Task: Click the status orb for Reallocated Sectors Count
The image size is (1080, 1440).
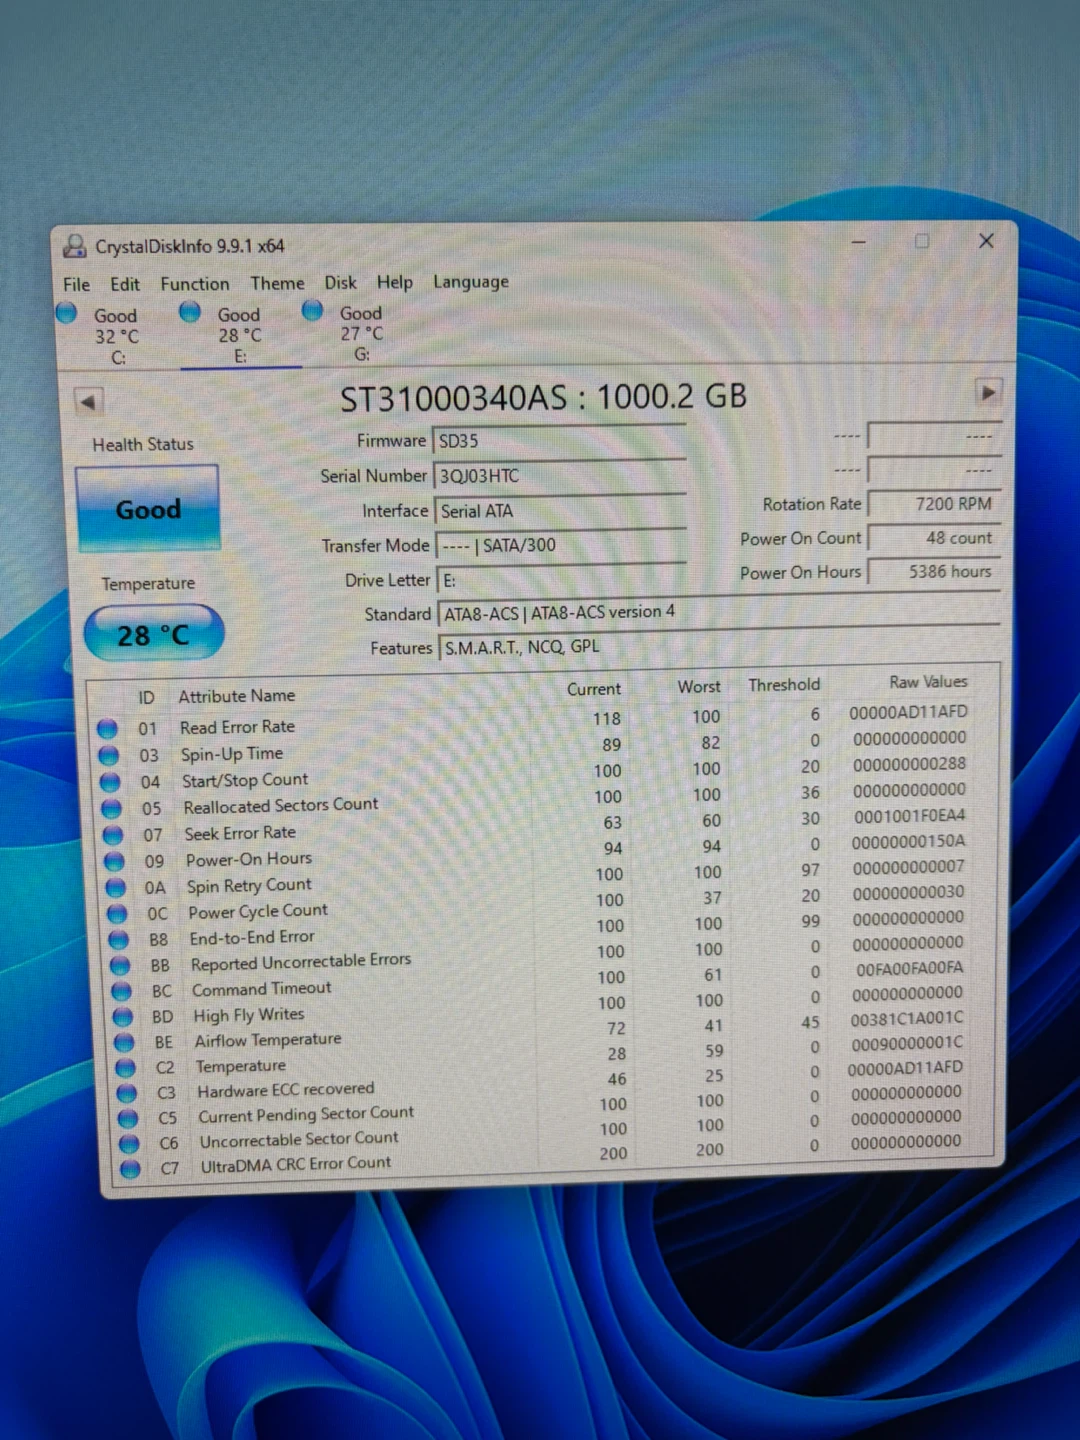Action: (111, 808)
